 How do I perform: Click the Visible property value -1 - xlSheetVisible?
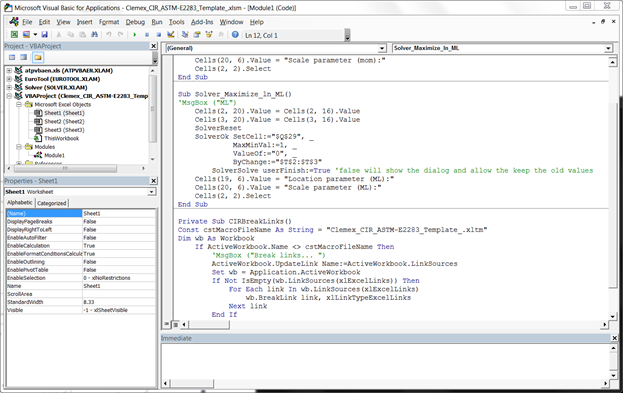119,310
